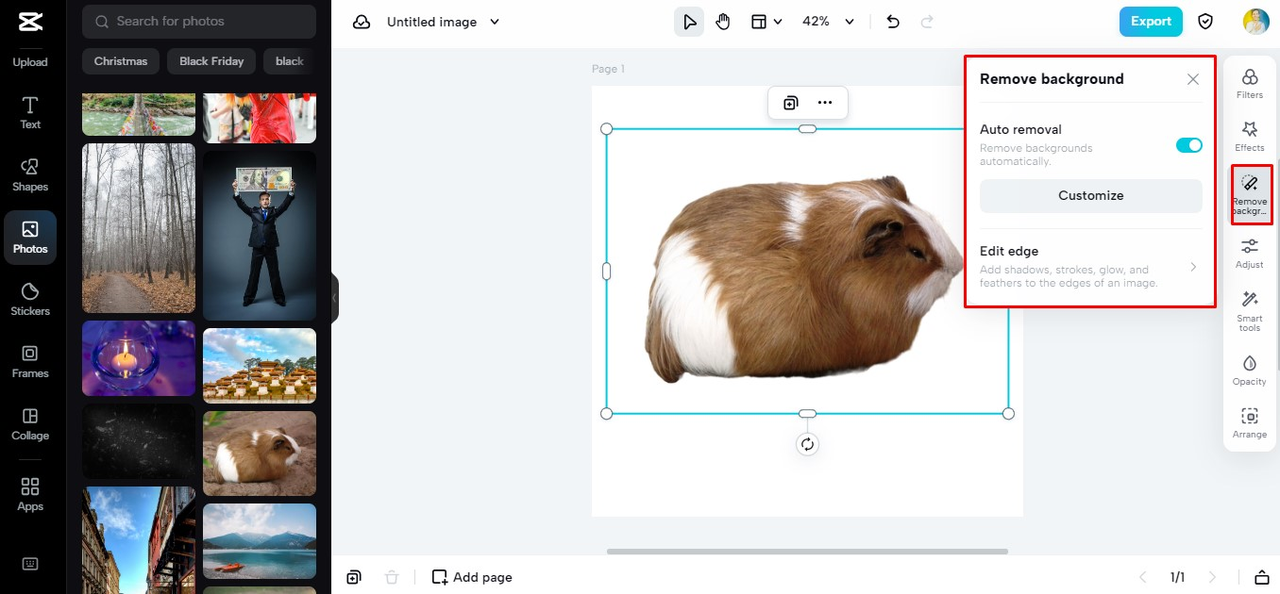This screenshot has width=1280, height=594.
Task: Select the man holding dollar bill photo
Action: tap(259, 236)
